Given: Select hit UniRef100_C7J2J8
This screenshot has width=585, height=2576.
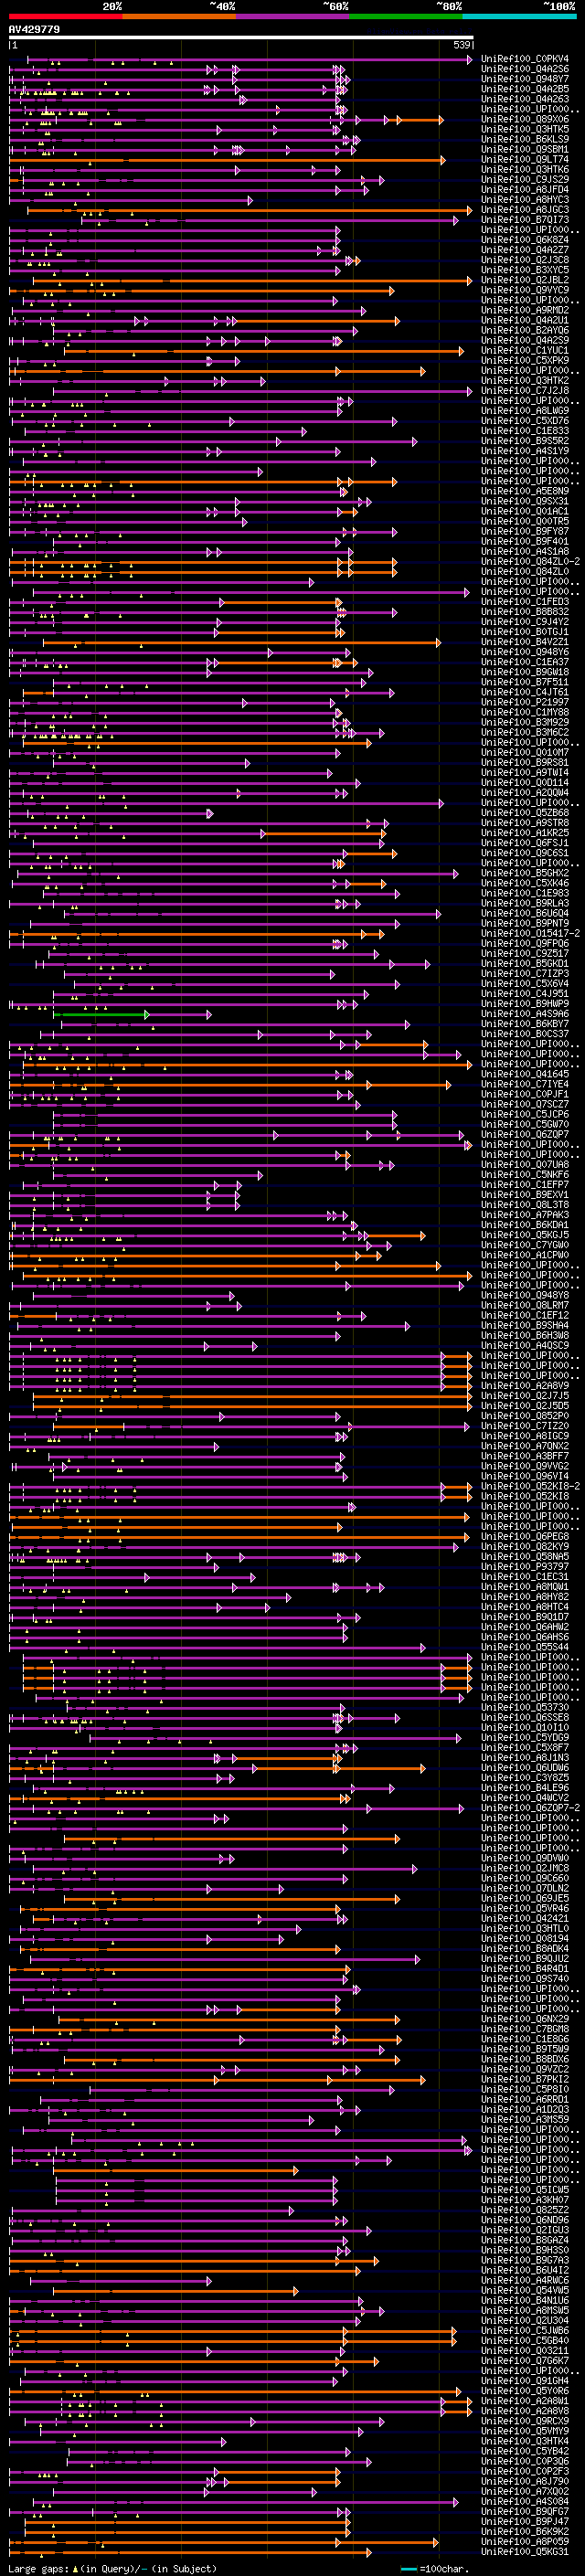Looking at the screenshot, I should (525, 391).
